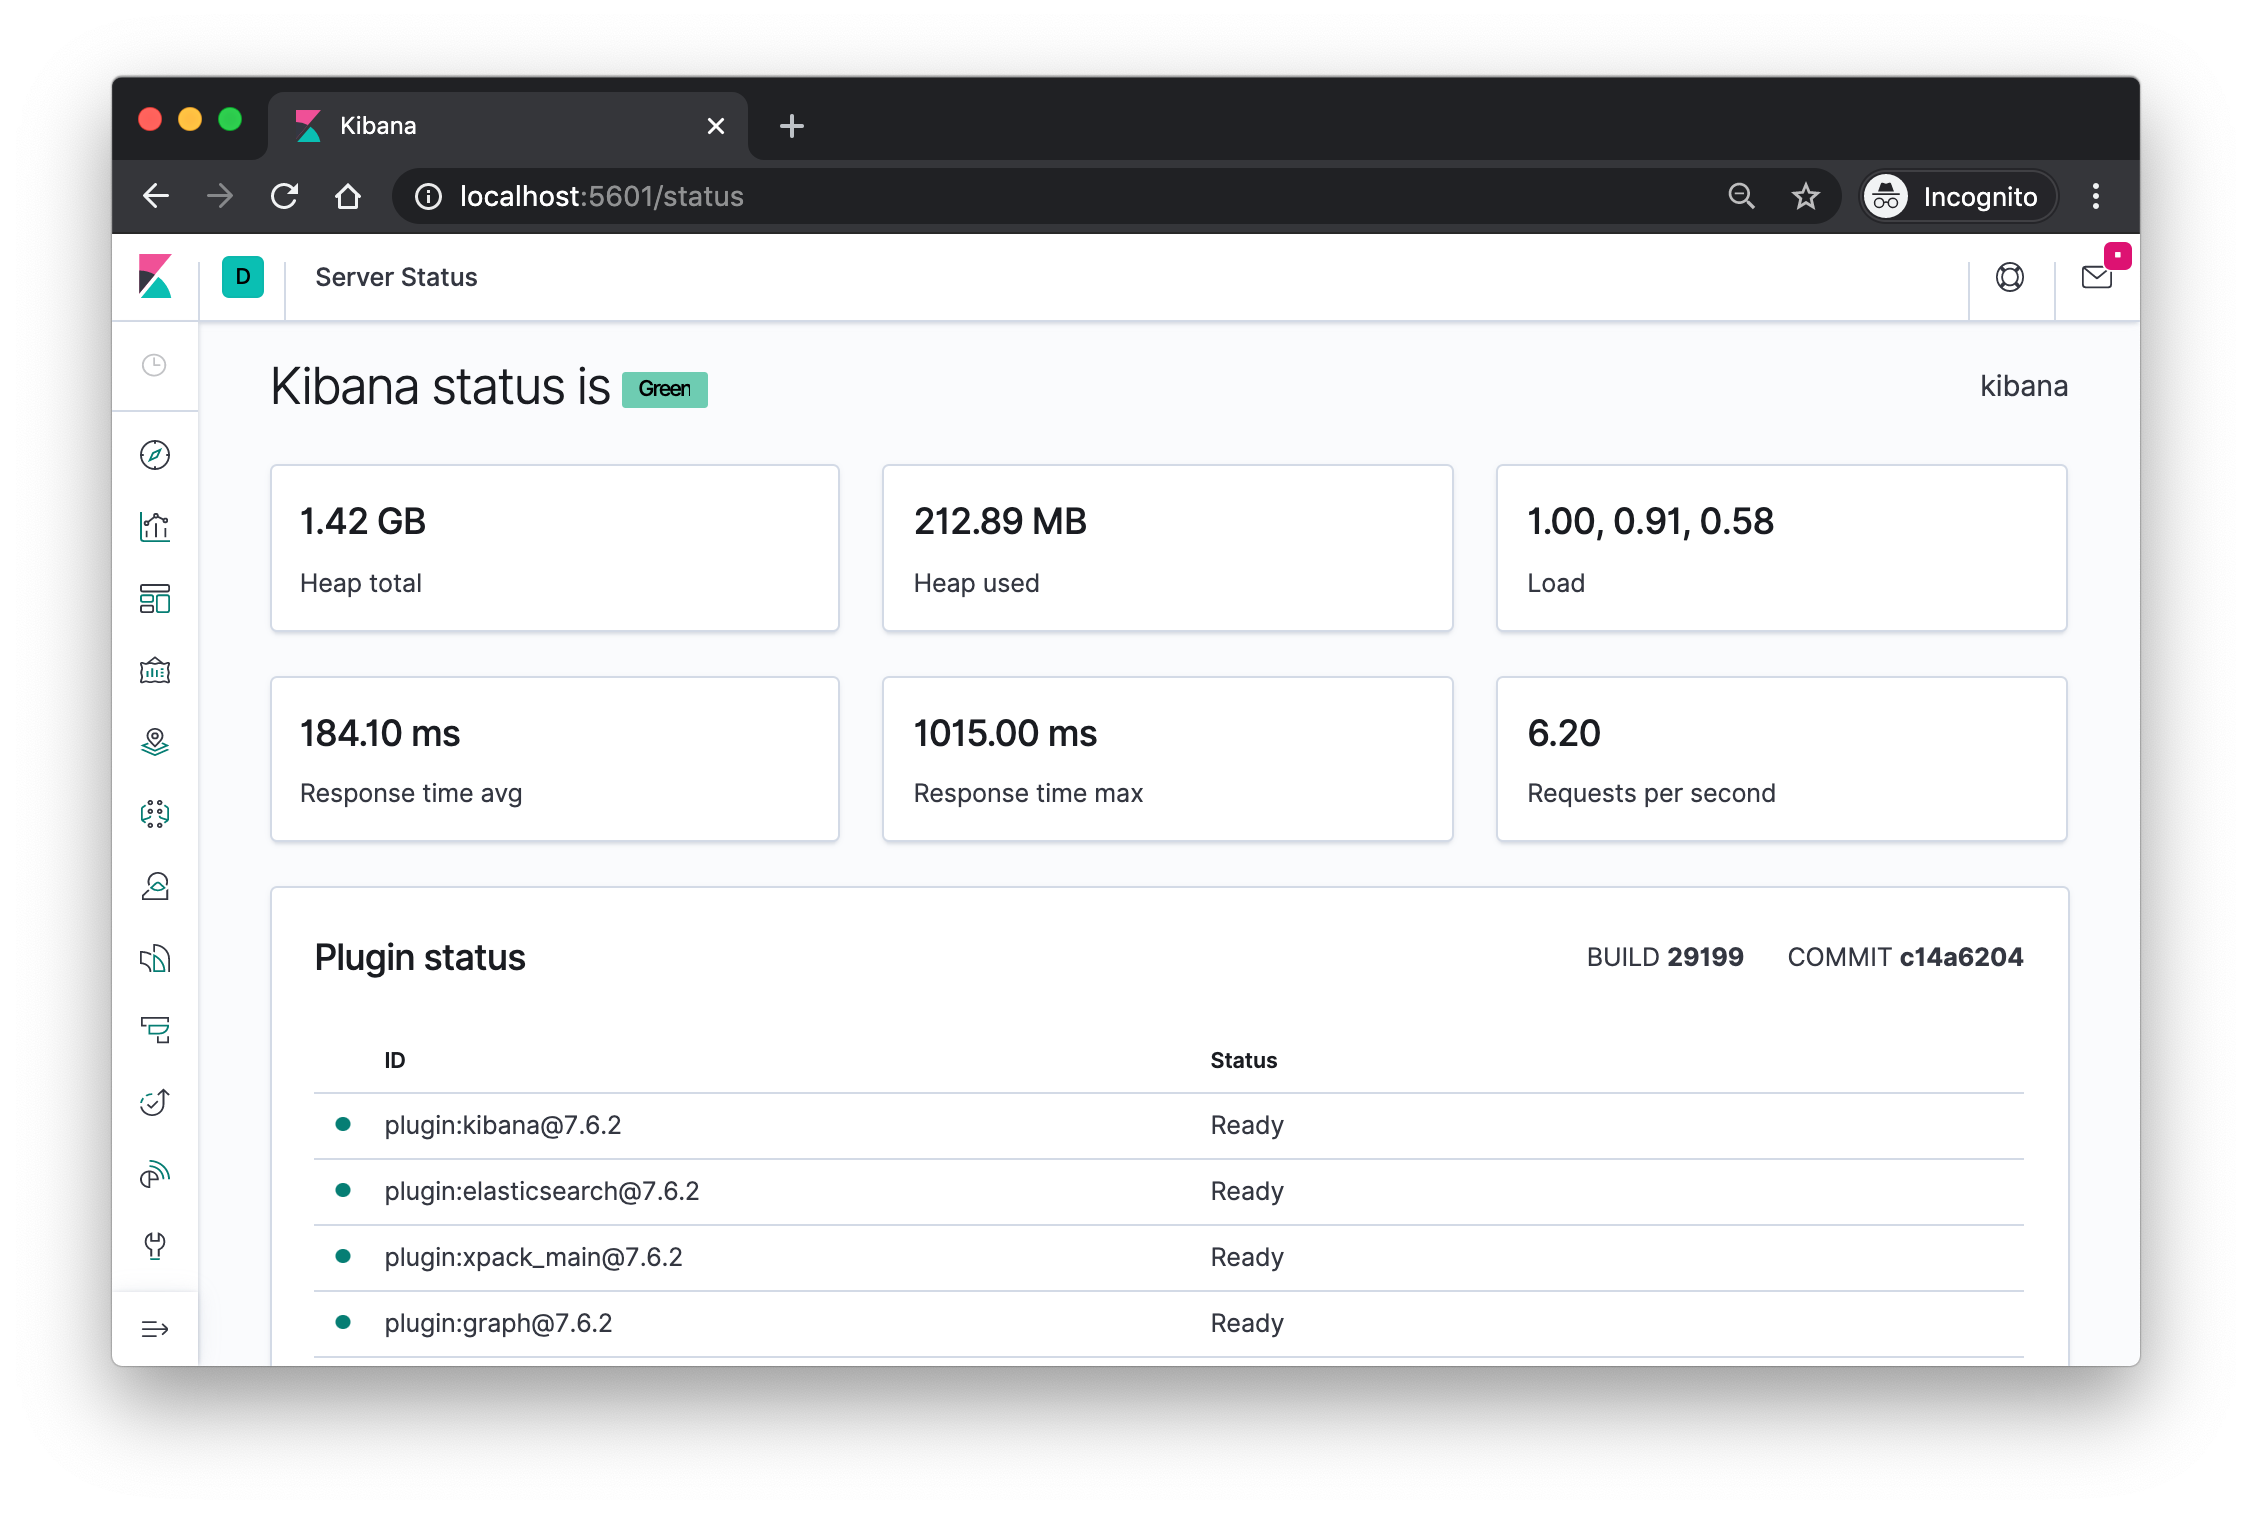Open the newsfeed mail icon
The image size is (2252, 1514).
[x=2097, y=277]
